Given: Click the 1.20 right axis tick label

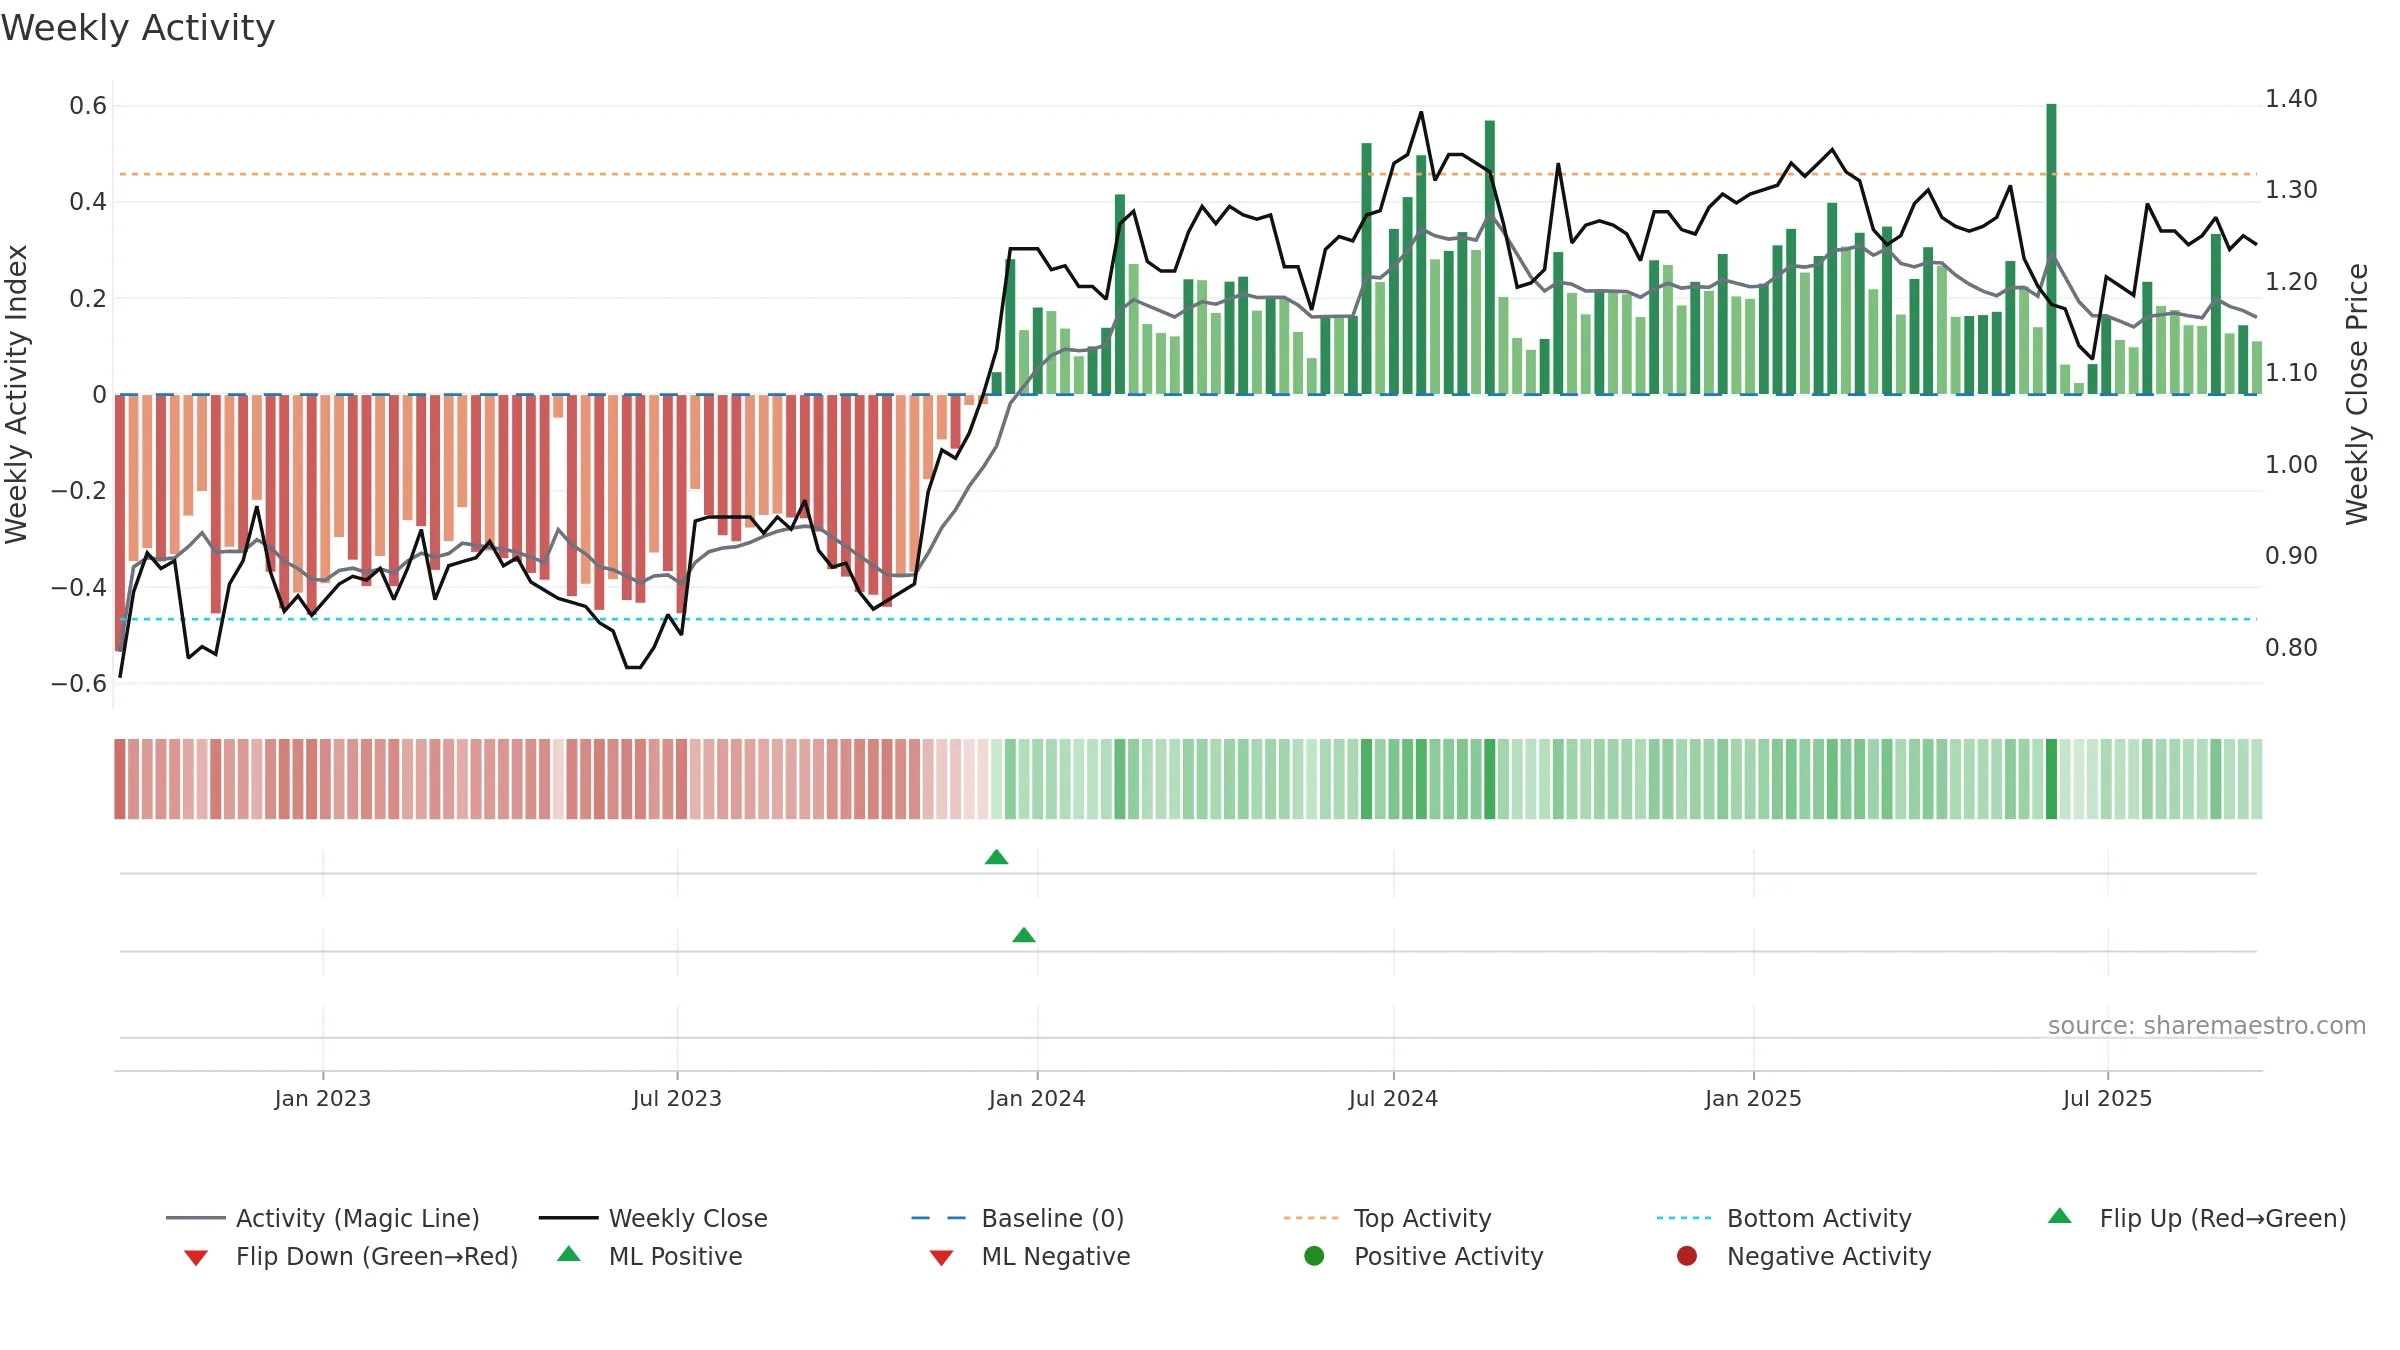Looking at the screenshot, I should (x=2291, y=282).
